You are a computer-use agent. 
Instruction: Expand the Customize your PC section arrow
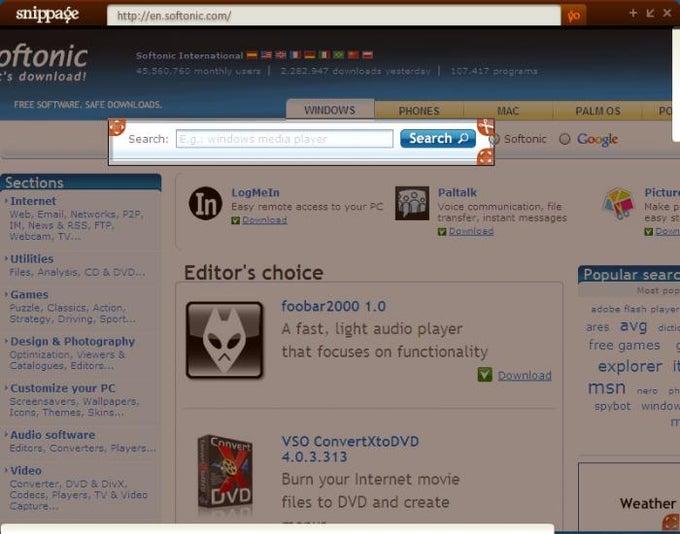click(x=6, y=388)
